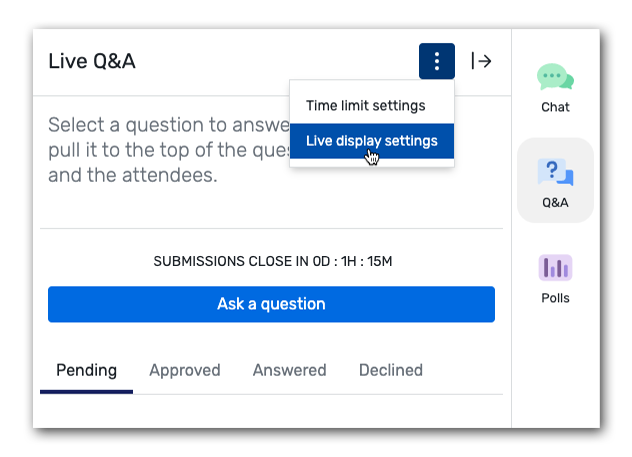Click the Live Q&A panel title
The width and height of the screenshot is (632, 457).
[92, 61]
